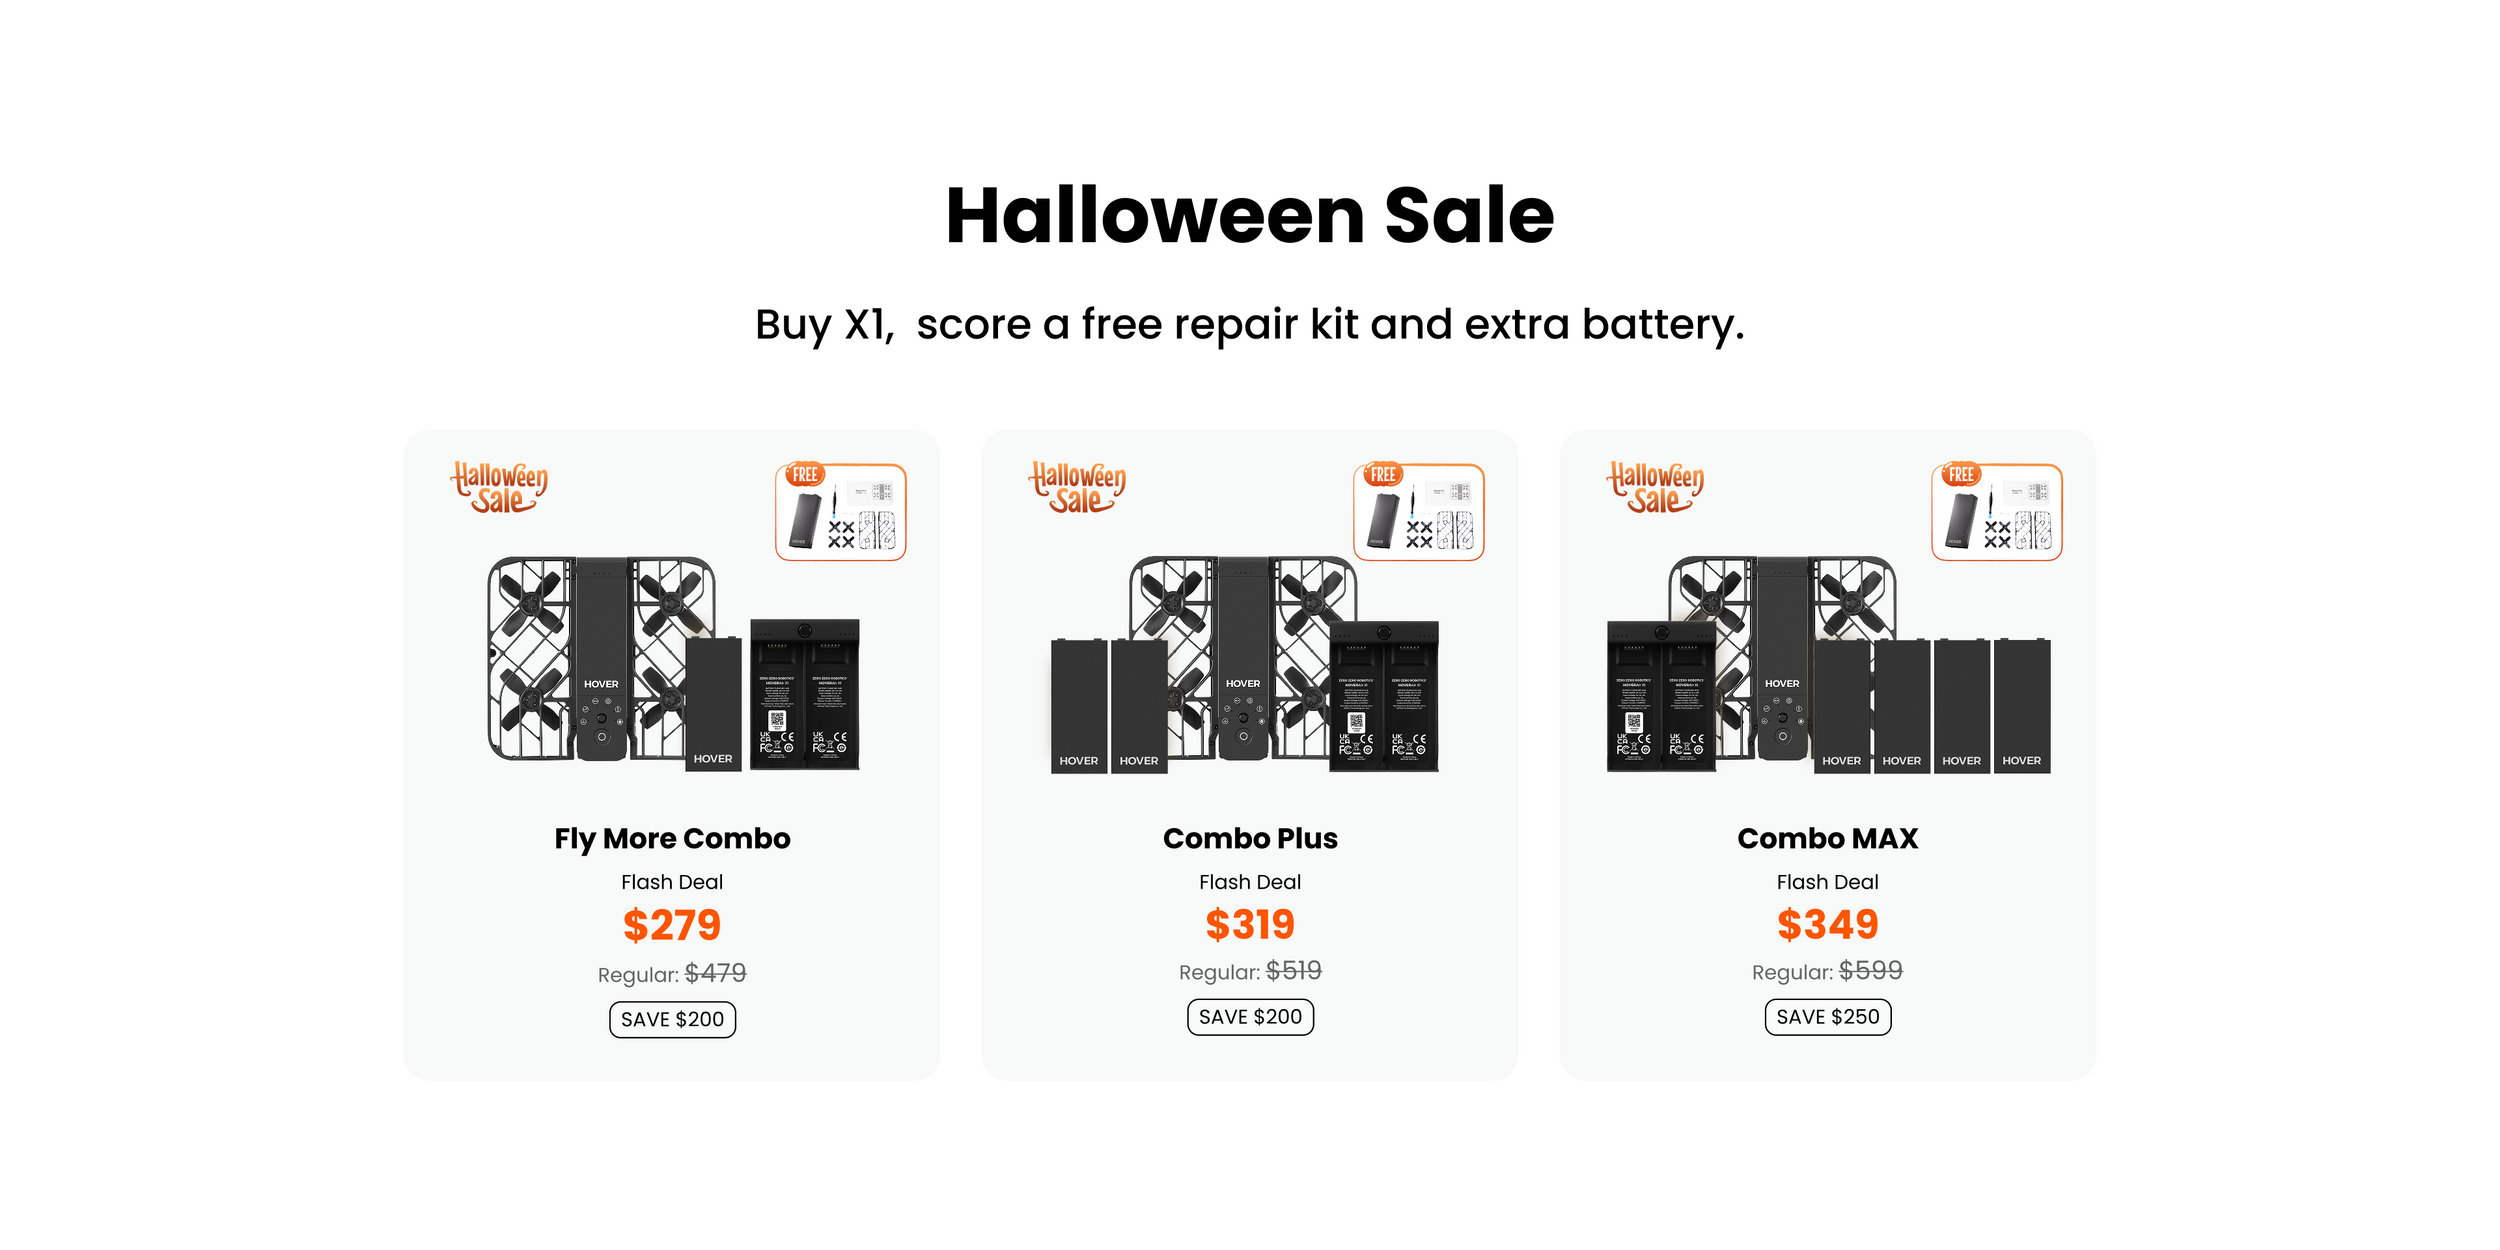The height and width of the screenshot is (1250, 2500).
Task: Open the Combo Plus title link
Action: (1250, 838)
